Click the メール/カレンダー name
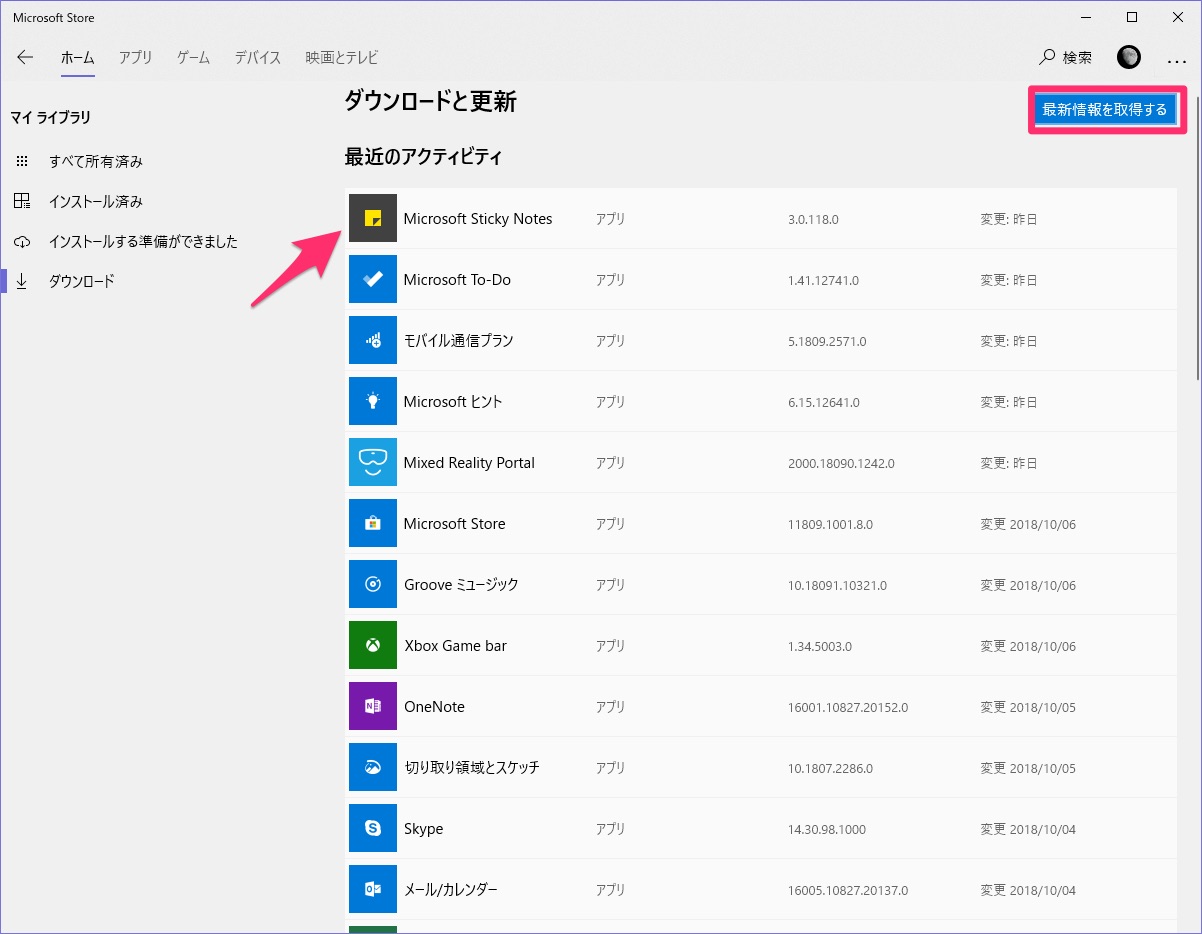Image resolution: width=1202 pixels, height=934 pixels. (x=450, y=889)
